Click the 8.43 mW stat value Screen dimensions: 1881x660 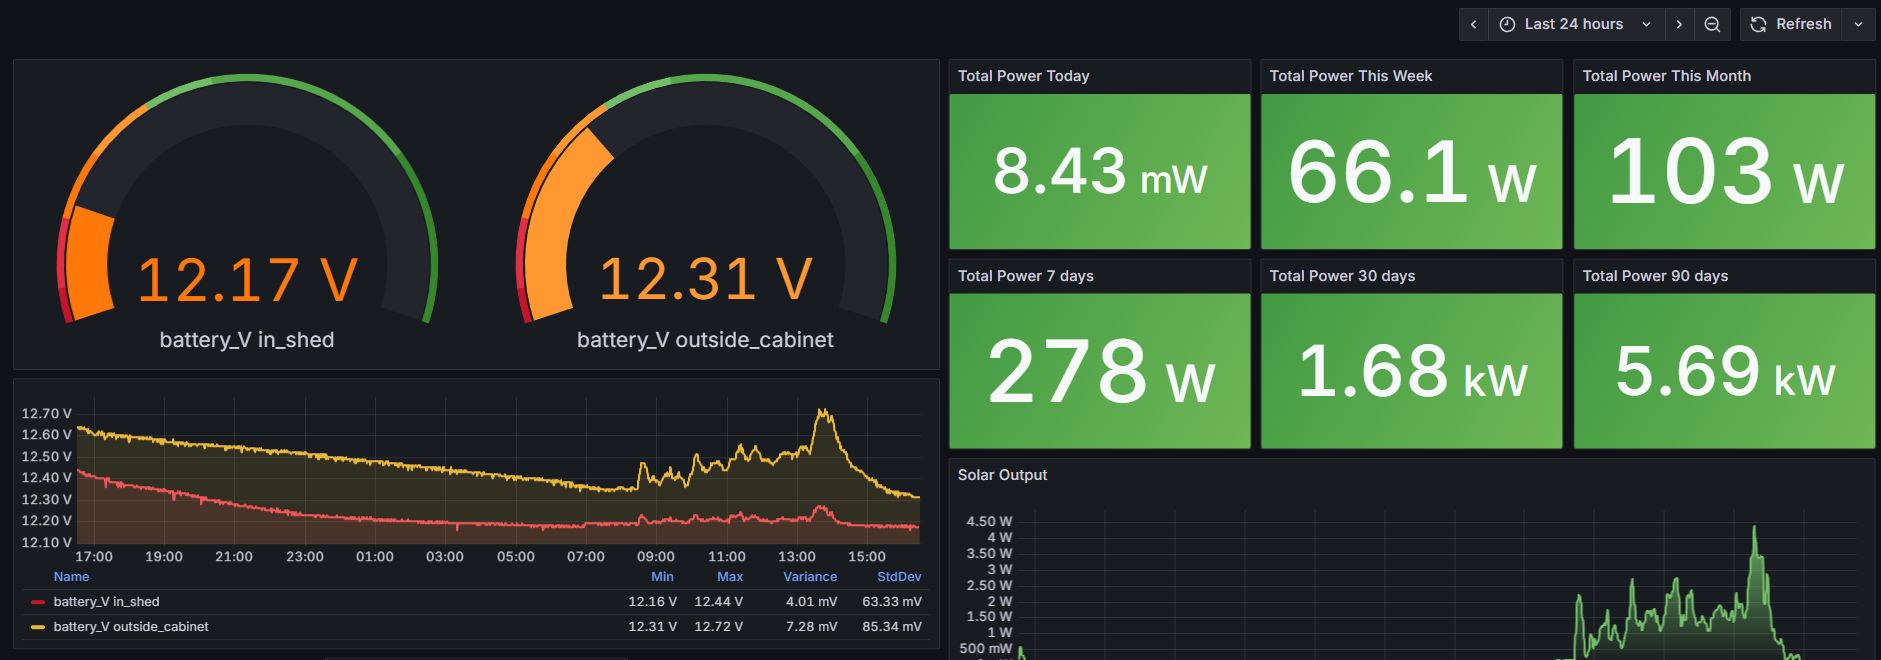pos(1100,172)
